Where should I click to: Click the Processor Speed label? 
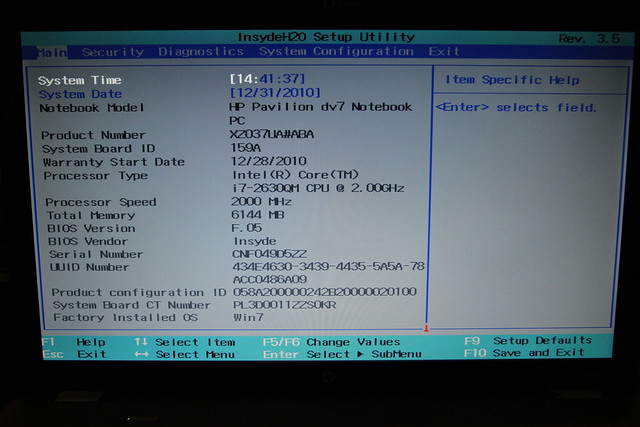tap(101, 202)
